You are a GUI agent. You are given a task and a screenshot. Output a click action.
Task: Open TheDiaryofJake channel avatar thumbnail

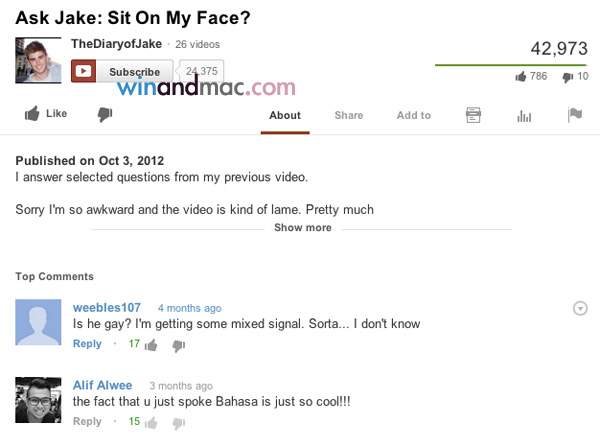tap(39, 61)
